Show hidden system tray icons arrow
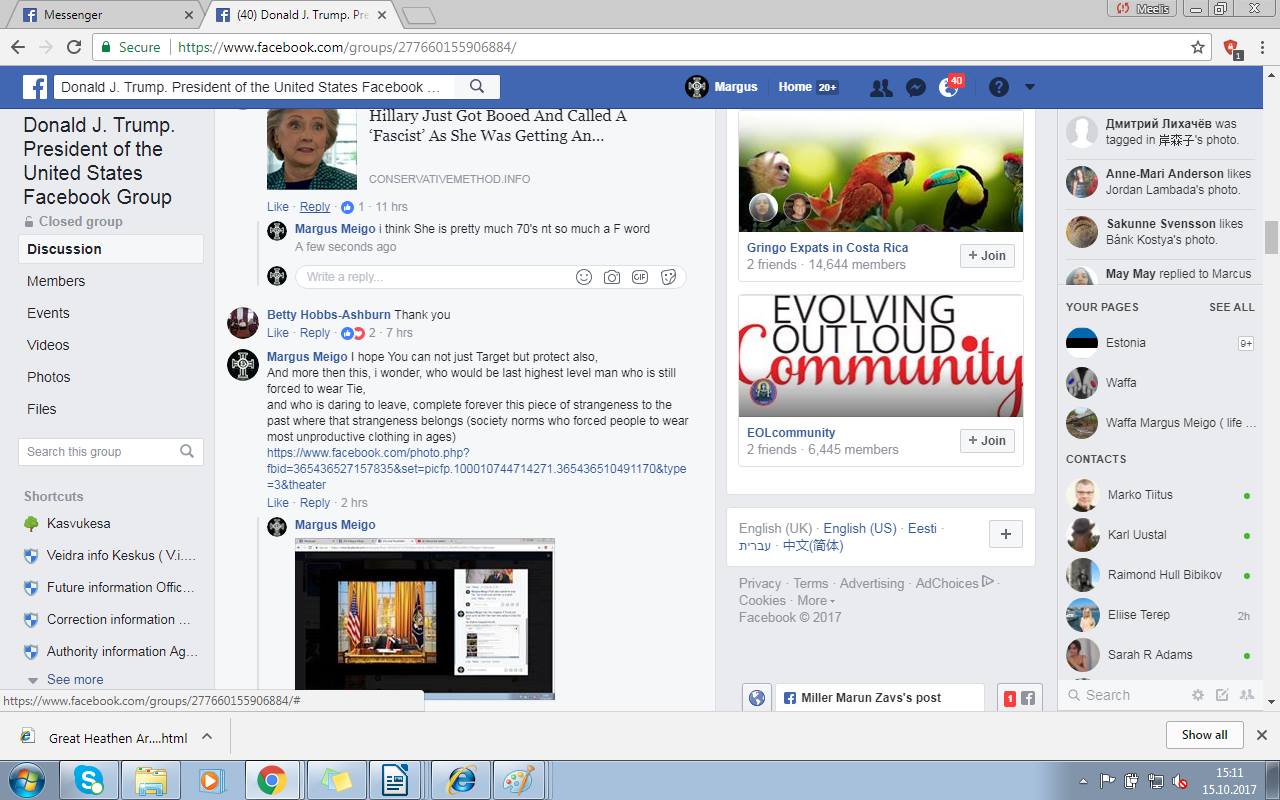1280x800 pixels. tap(1084, 781)
